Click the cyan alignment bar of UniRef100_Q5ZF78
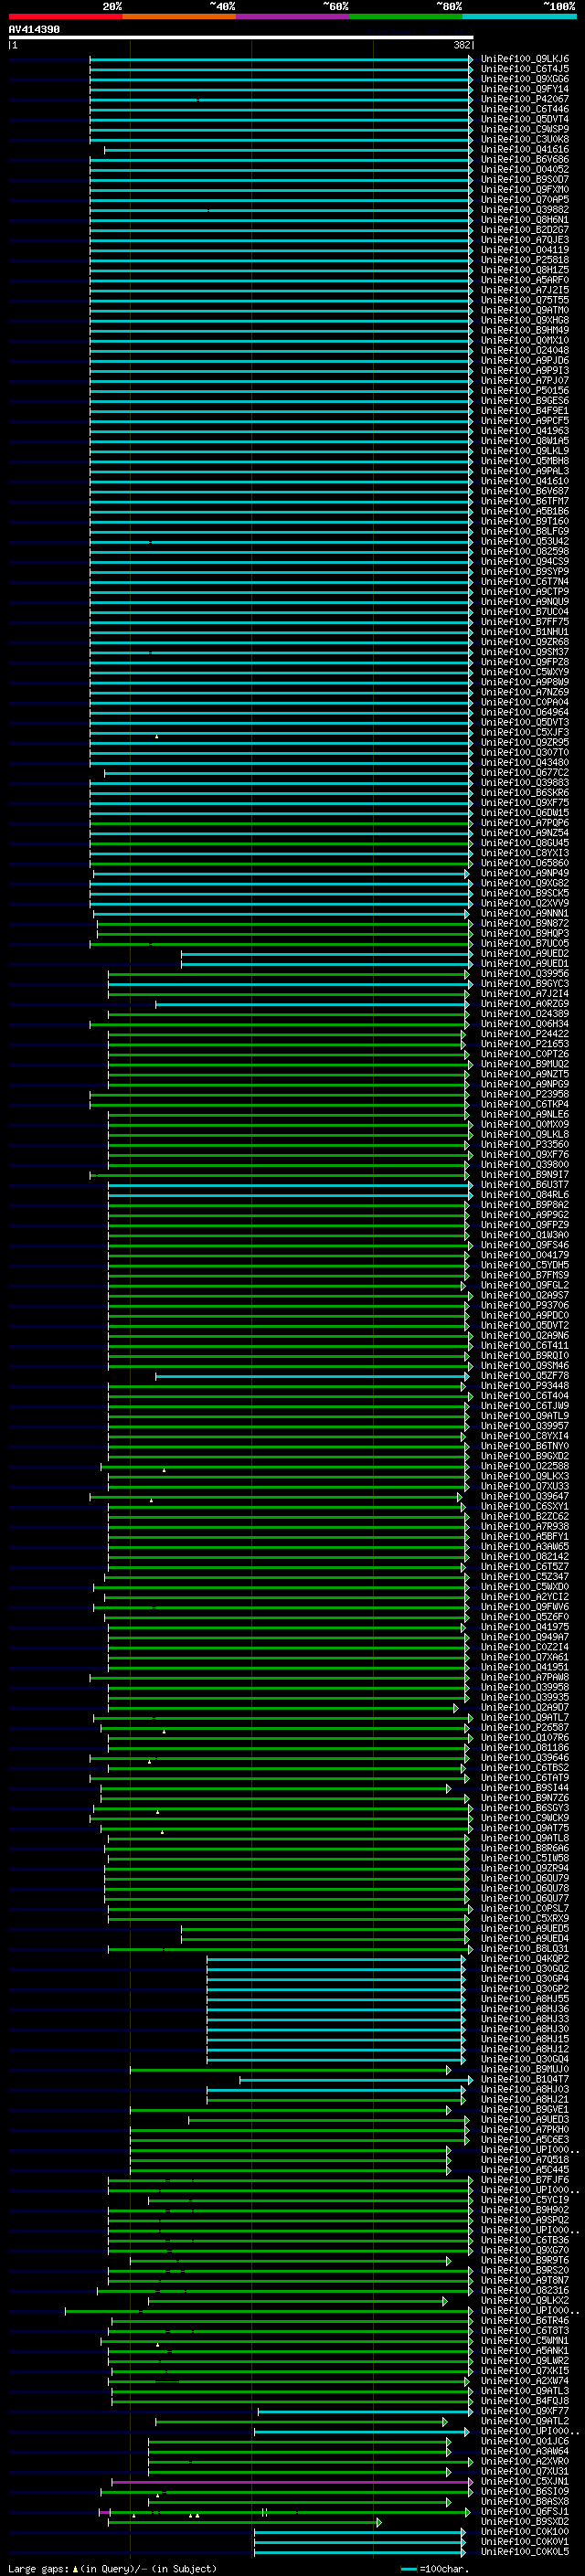This screenshot has height=2576, width=585. 312,1376
